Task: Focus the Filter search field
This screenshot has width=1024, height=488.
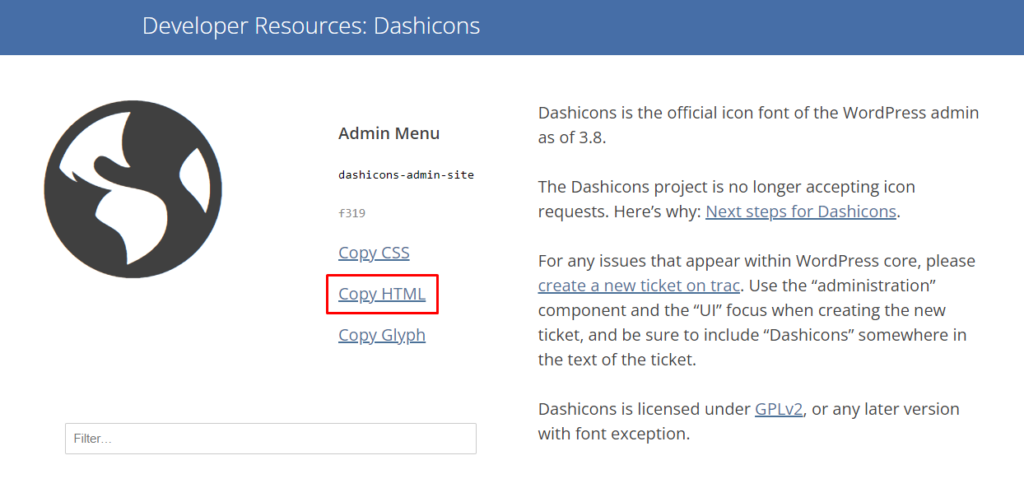Action: [270, 439]
